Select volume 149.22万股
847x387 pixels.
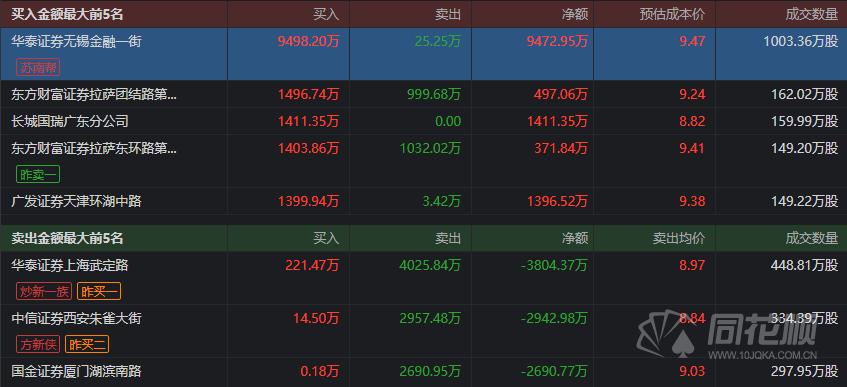[804, 202]
